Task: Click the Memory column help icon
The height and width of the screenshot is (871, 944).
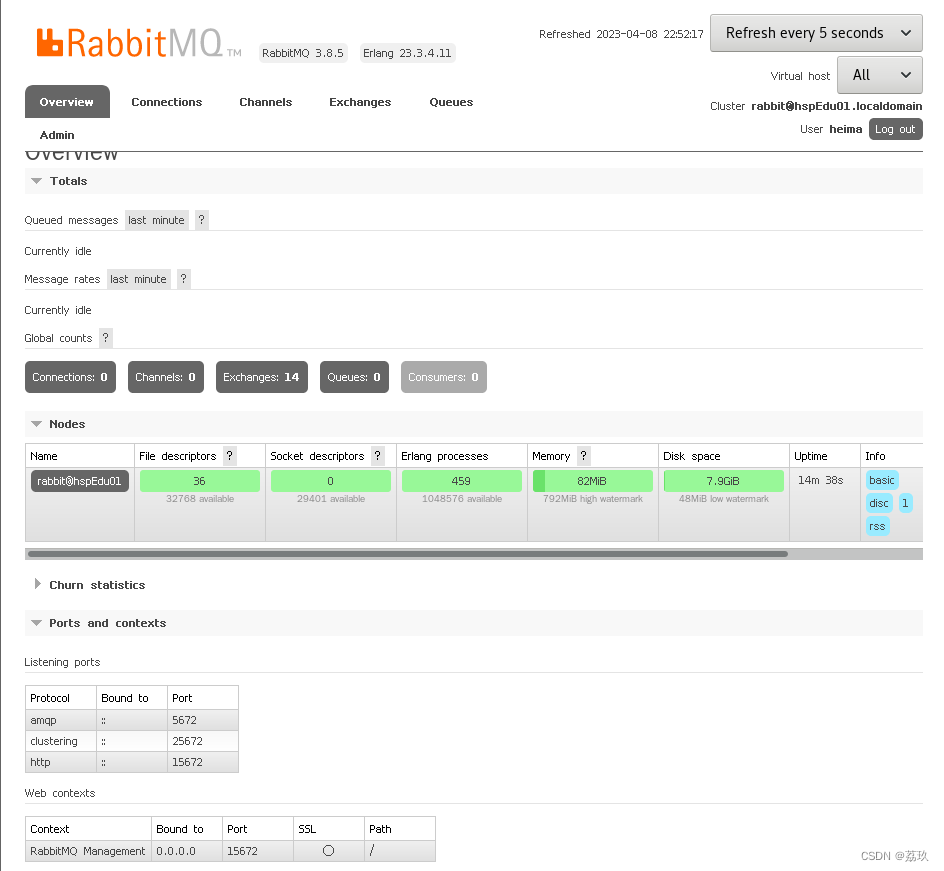Action: [x=583, y=455]
